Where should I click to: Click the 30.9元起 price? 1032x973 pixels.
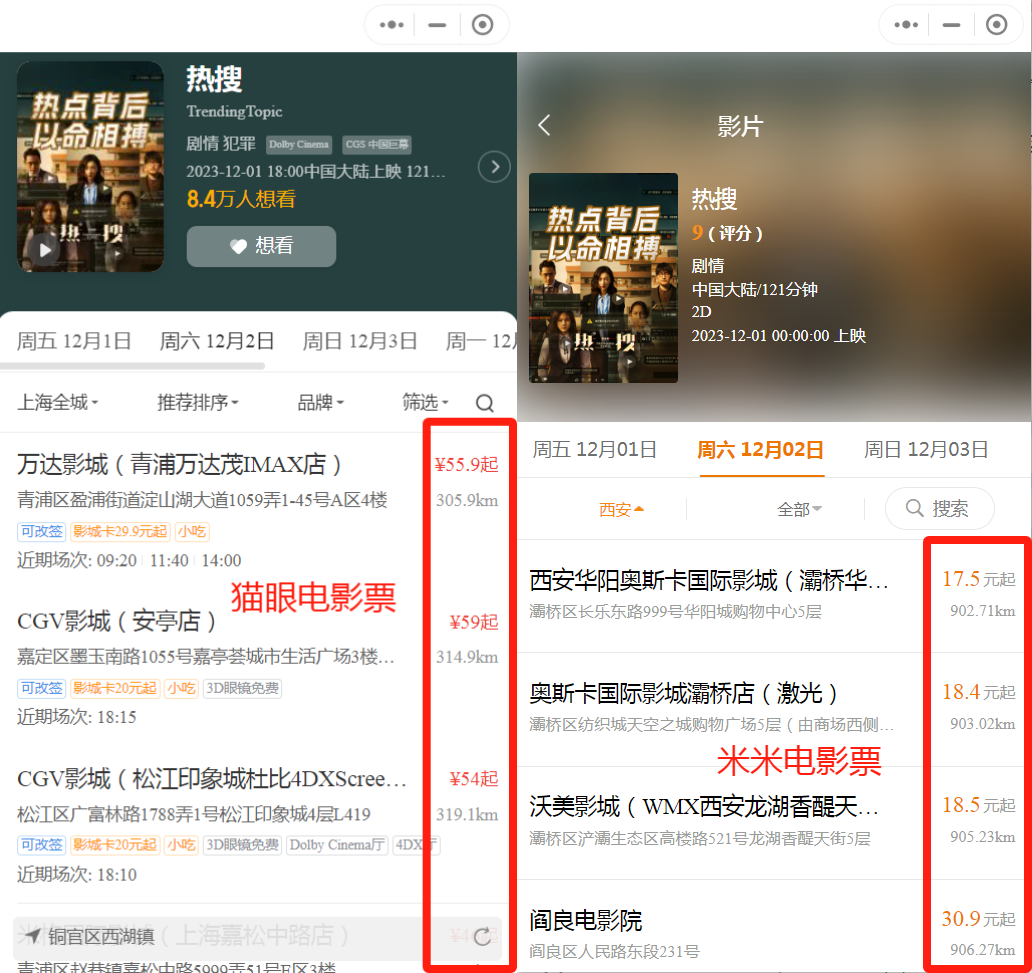979,918
